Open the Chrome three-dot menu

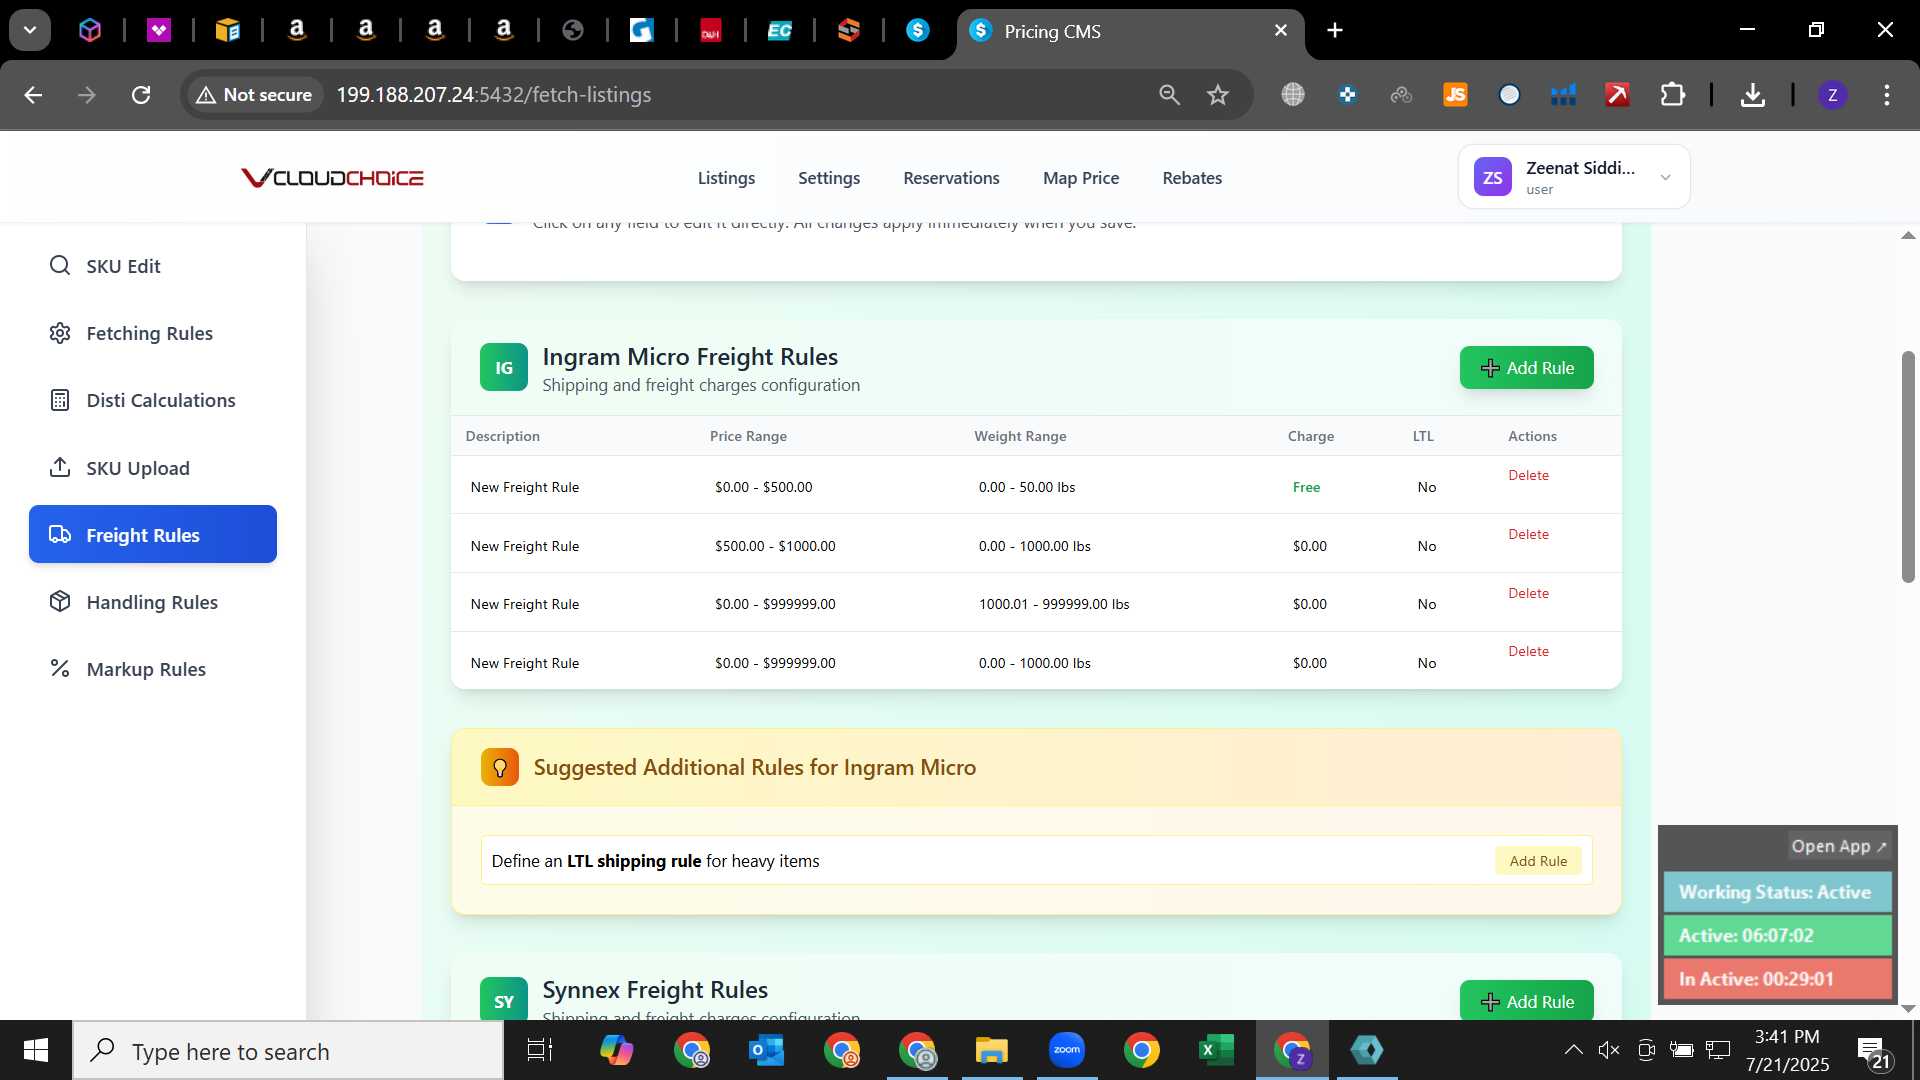pos(1887,95)
